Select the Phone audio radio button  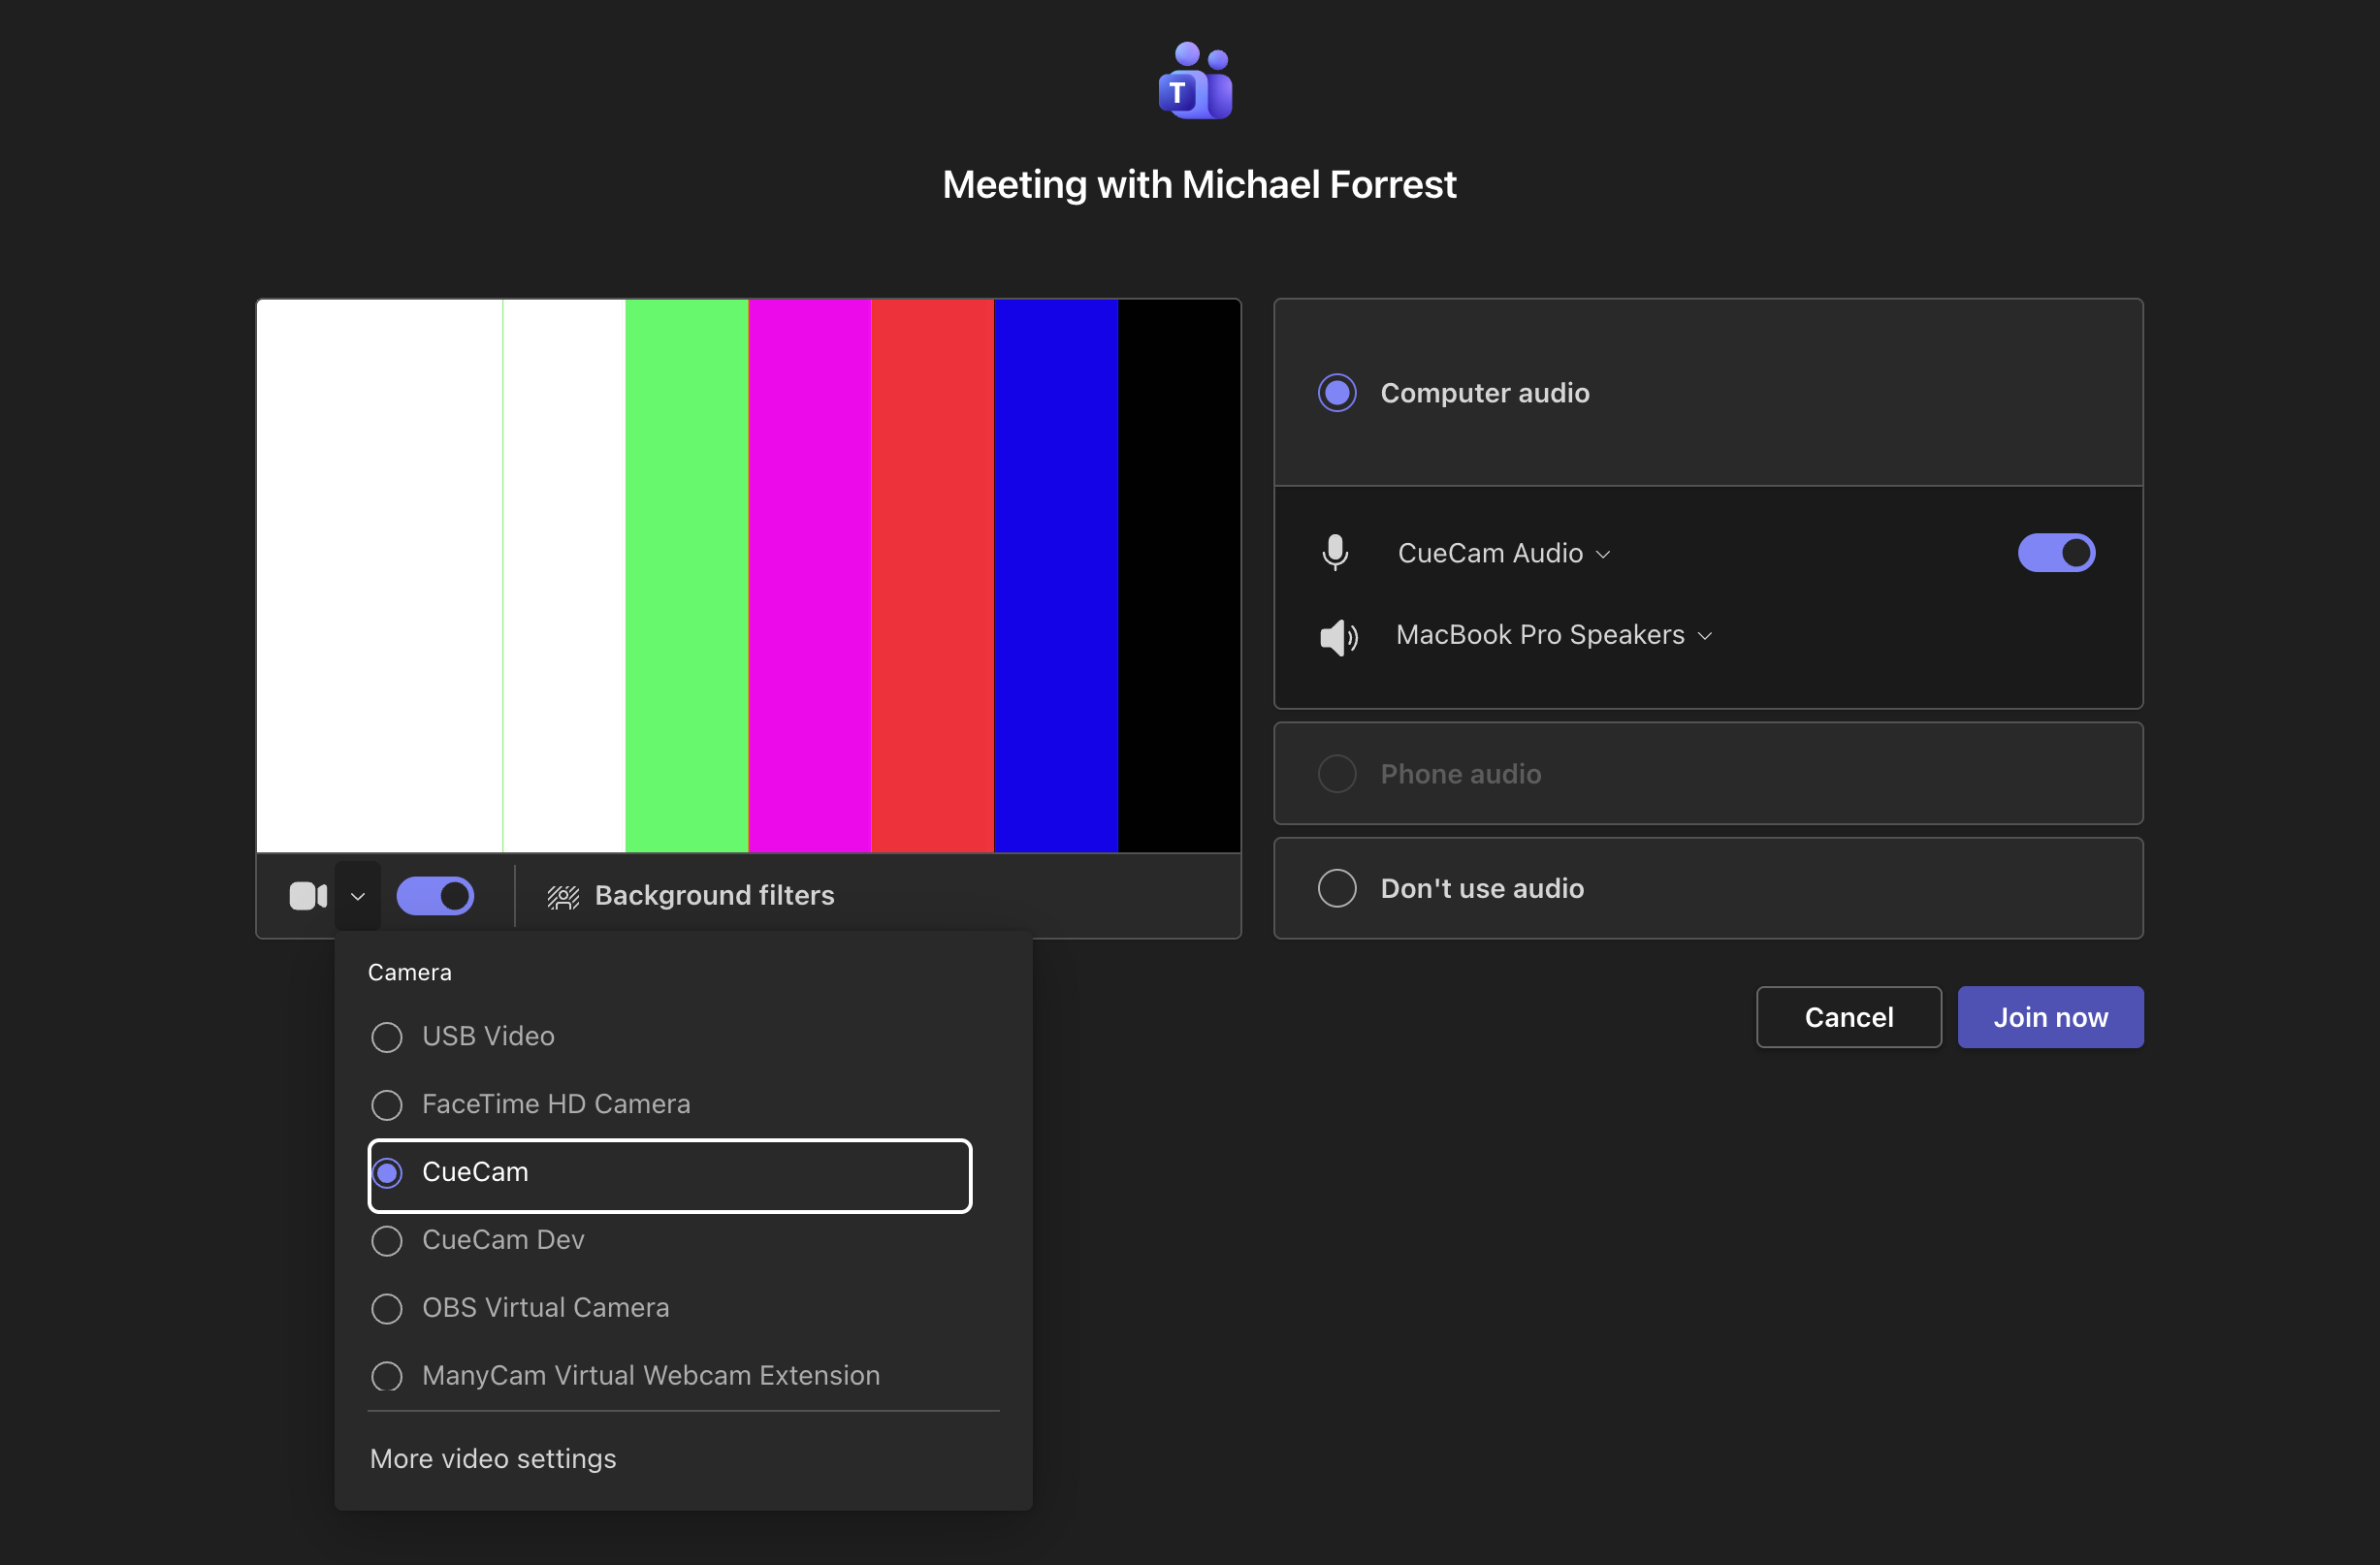tap(1337, 774)
